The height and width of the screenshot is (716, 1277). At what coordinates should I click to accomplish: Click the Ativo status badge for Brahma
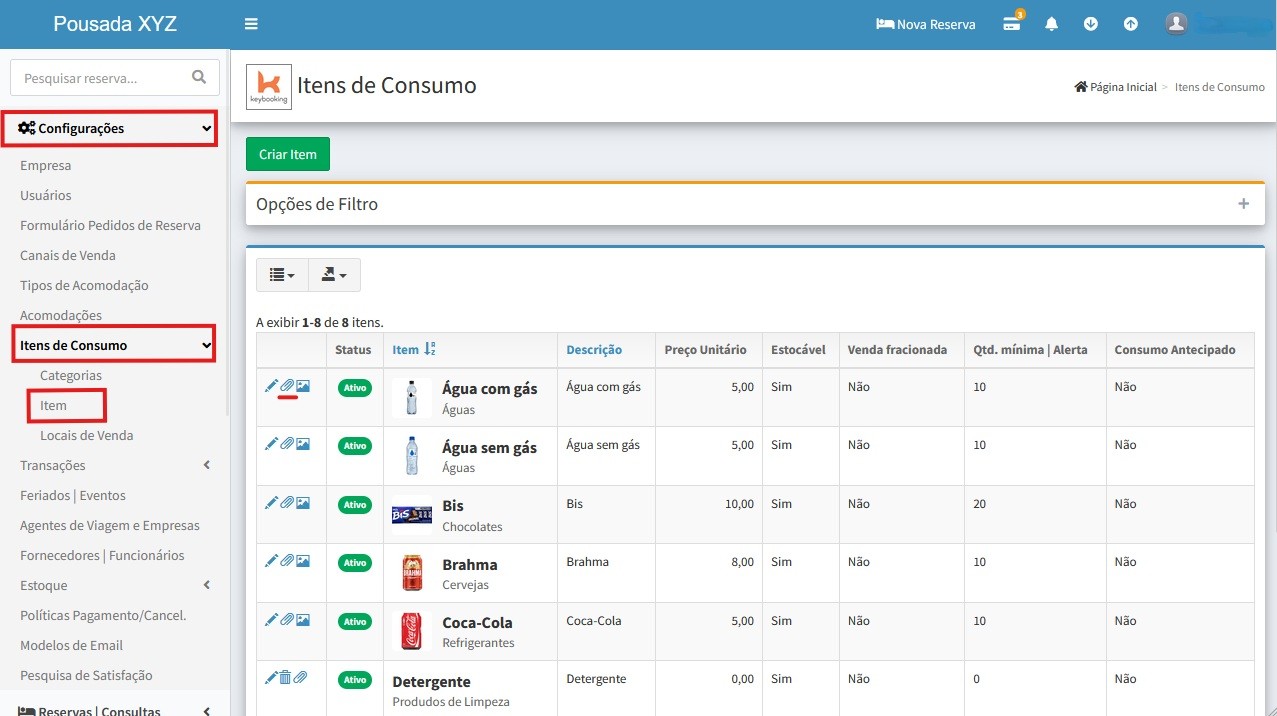(355, 562)
